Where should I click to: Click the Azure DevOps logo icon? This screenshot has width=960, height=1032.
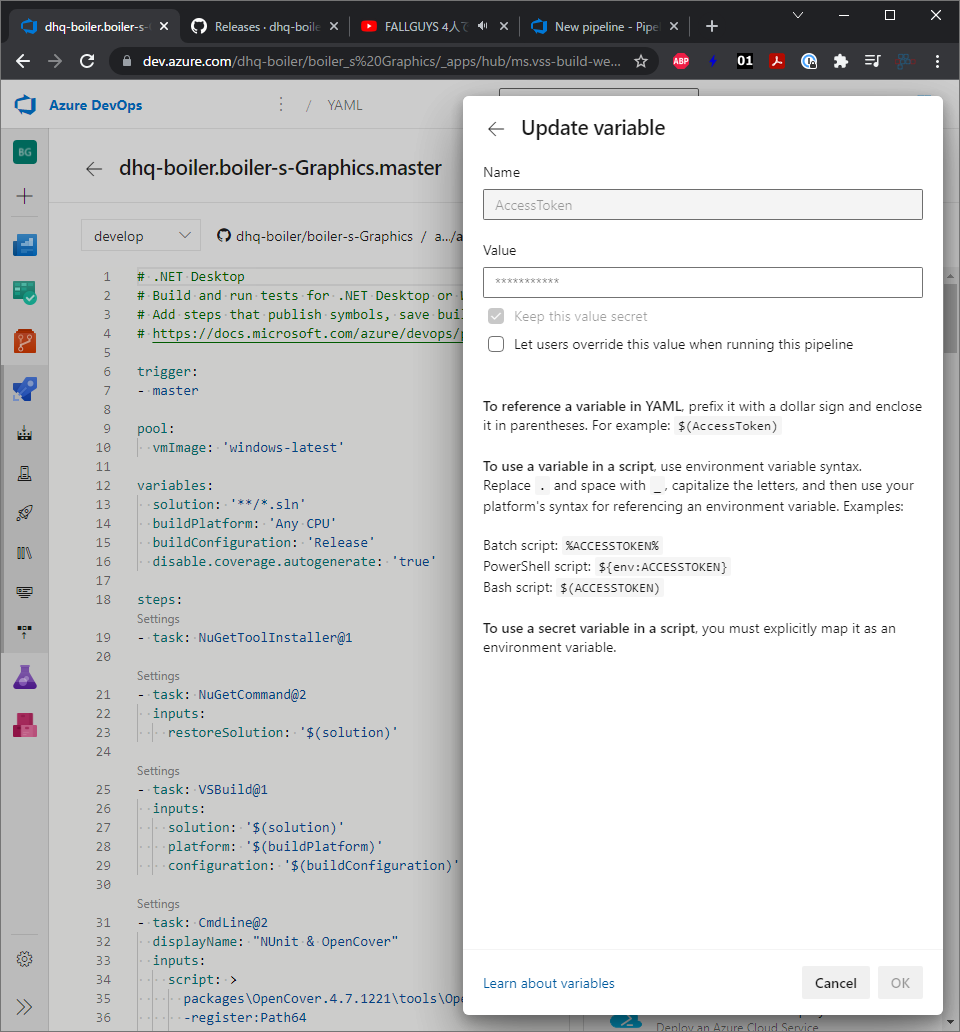tap(25, 105)
